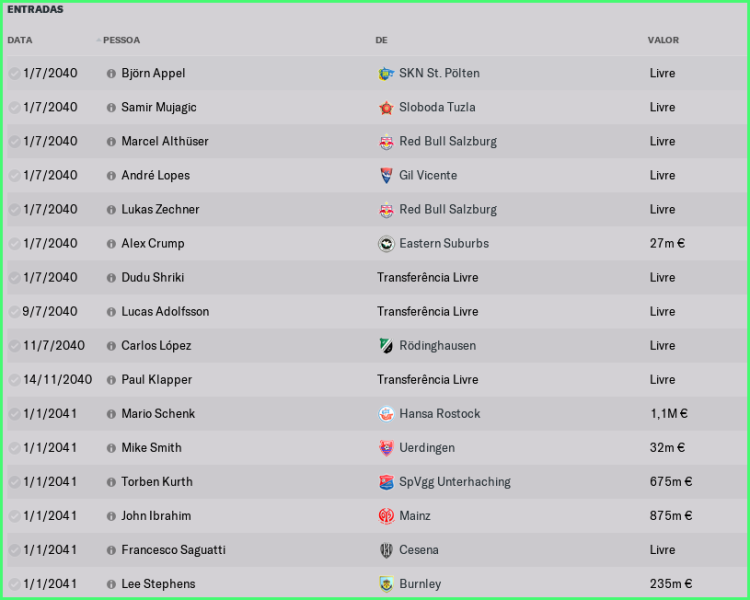Select the John Ibrahim 875m € fee cell
The width and height of the screenshot is (750, 600).
coord(670,515)
